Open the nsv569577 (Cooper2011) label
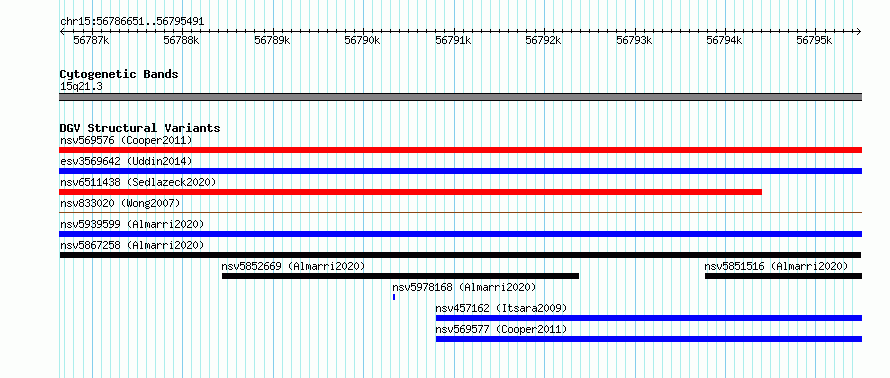 pyautogui.click(x=501, y=329)
